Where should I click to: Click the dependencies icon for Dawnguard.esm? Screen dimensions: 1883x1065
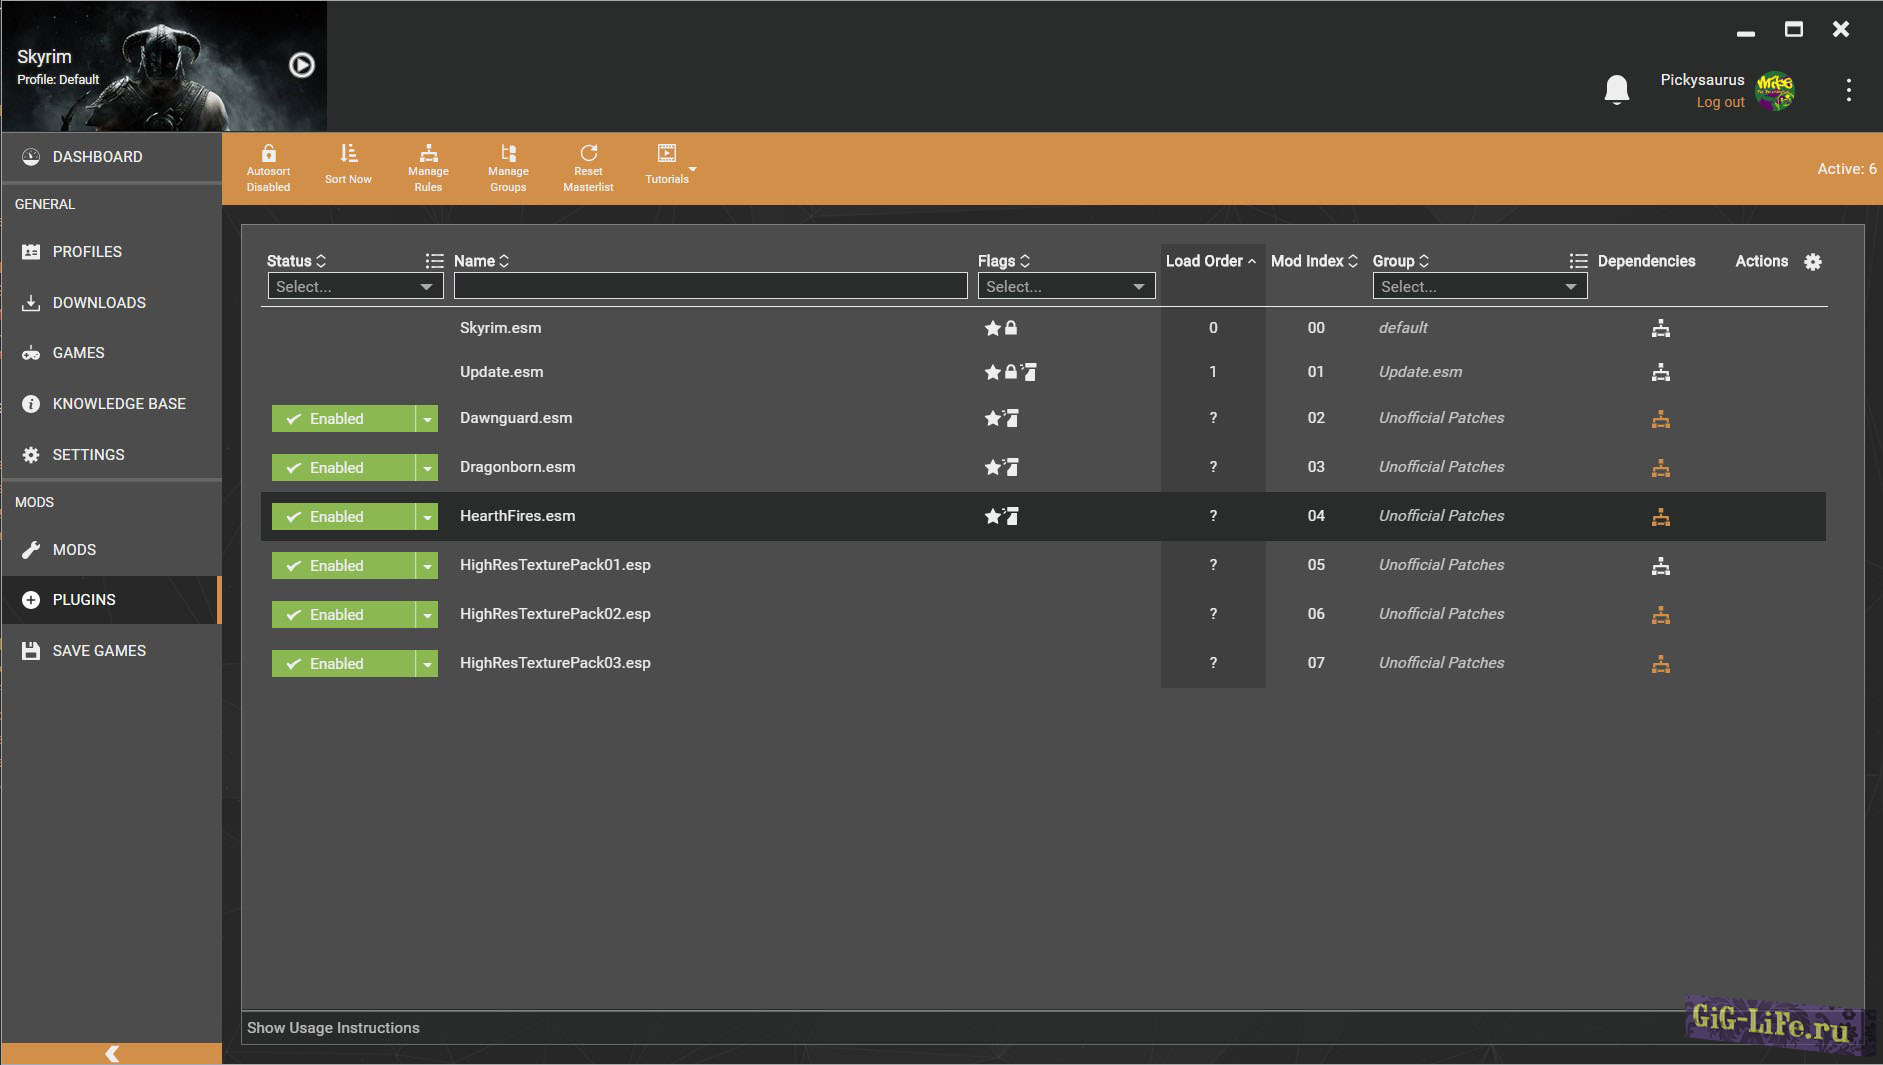(x=1660, y=419)
